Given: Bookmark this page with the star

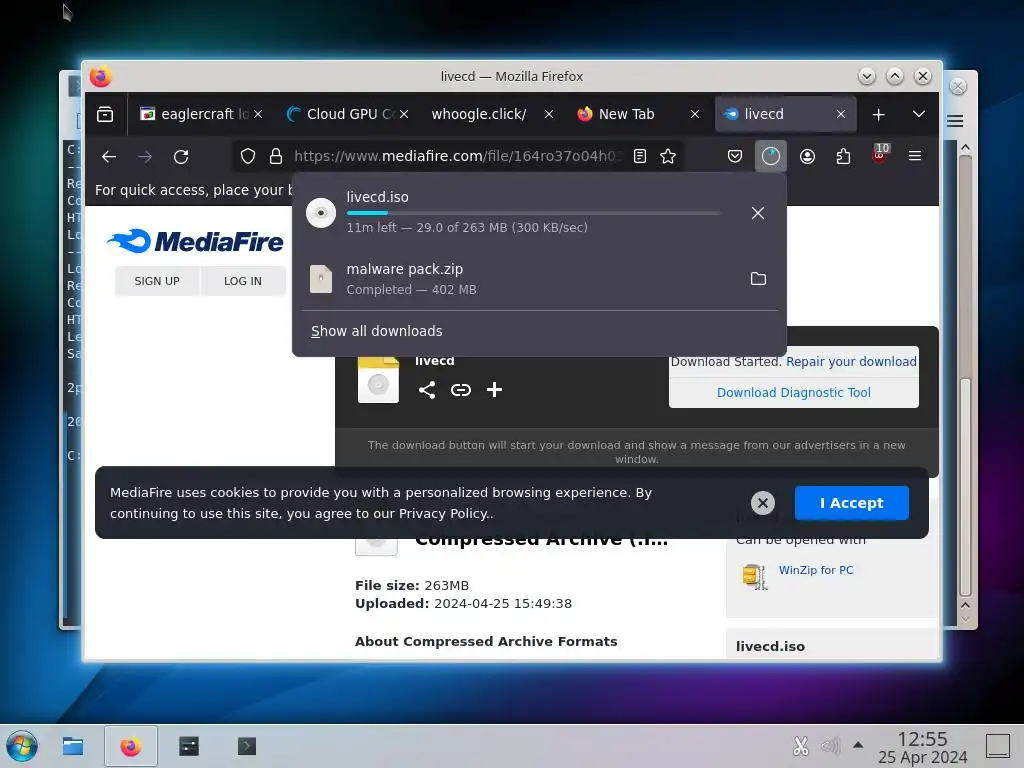Looking at the screenshot, I should 668,156.
